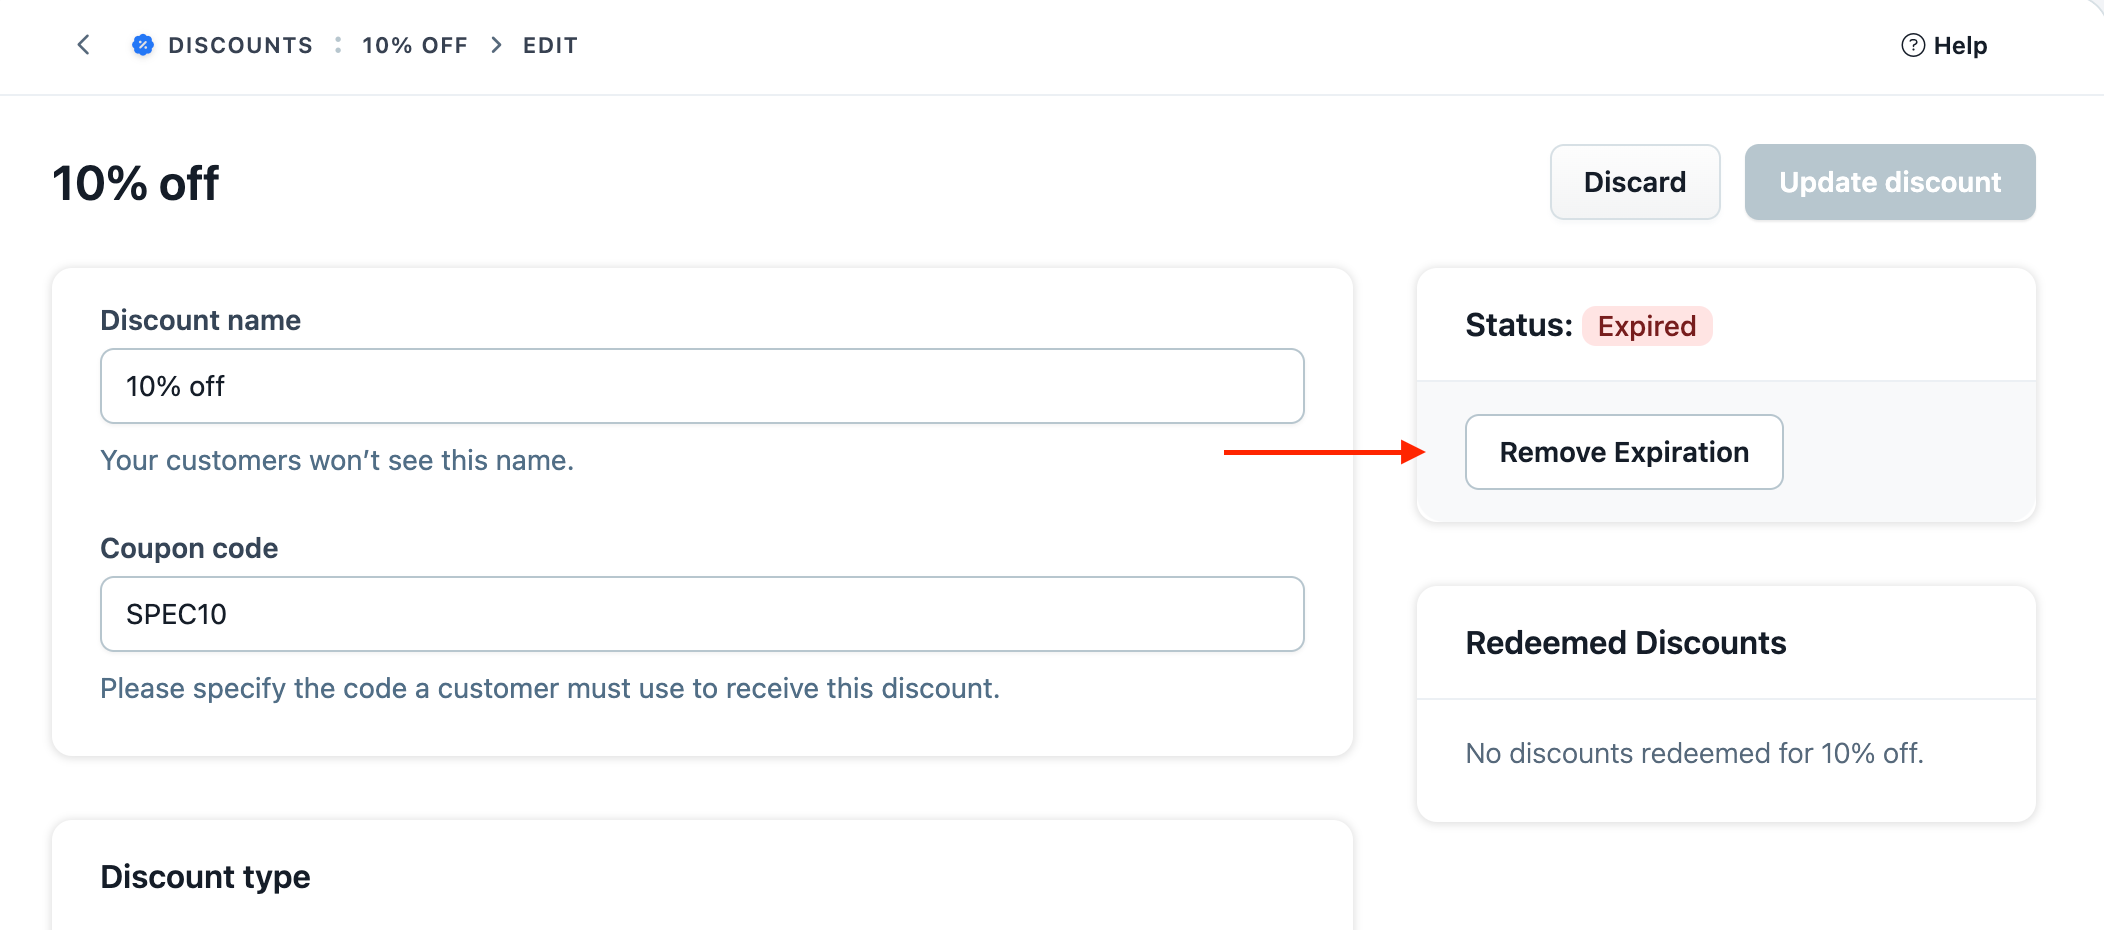Click the Expired status badge

point(1646,326)
